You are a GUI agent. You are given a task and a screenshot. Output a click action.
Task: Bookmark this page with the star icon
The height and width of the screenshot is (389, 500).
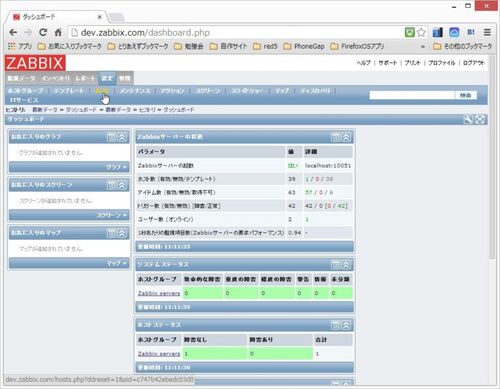pyautogui.click(x=421, y=32)
